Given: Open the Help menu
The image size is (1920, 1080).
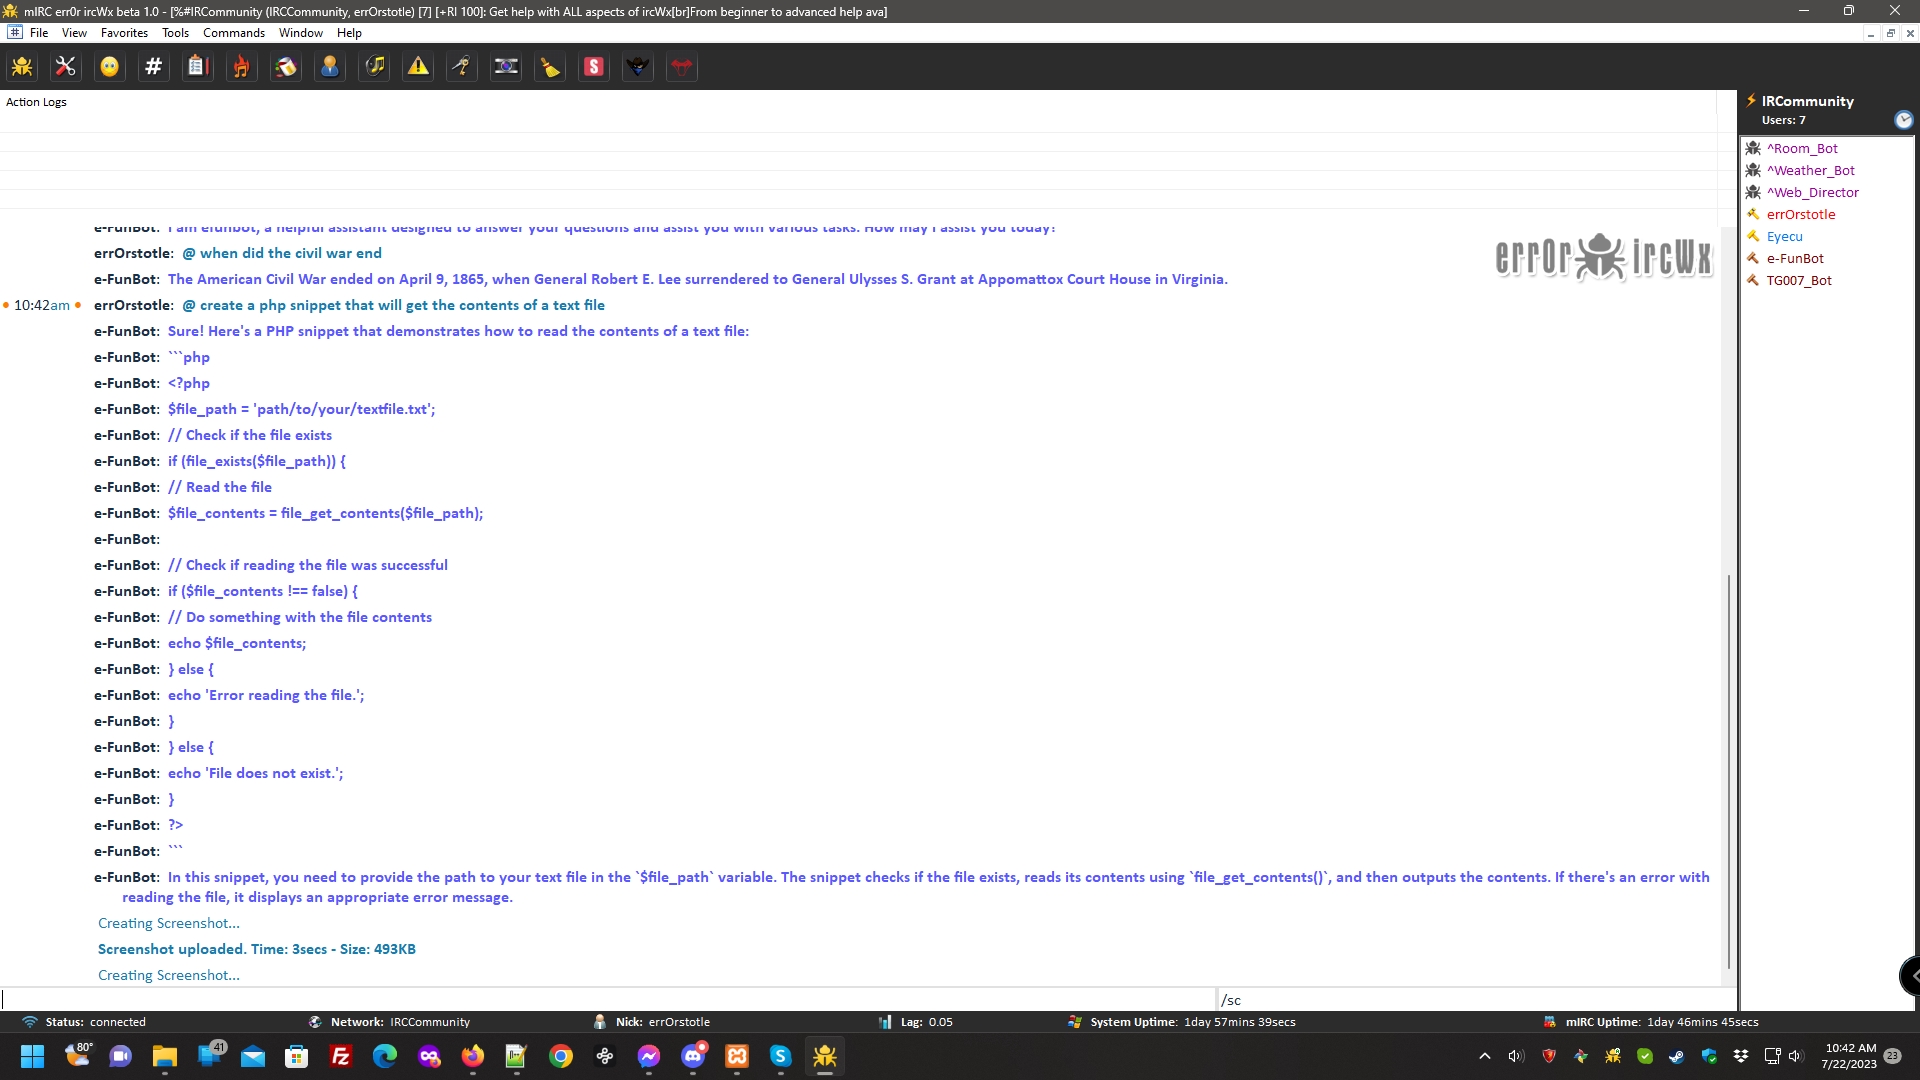Looking at the screenshot, I should pyautogui.click(x=349, y=33).
